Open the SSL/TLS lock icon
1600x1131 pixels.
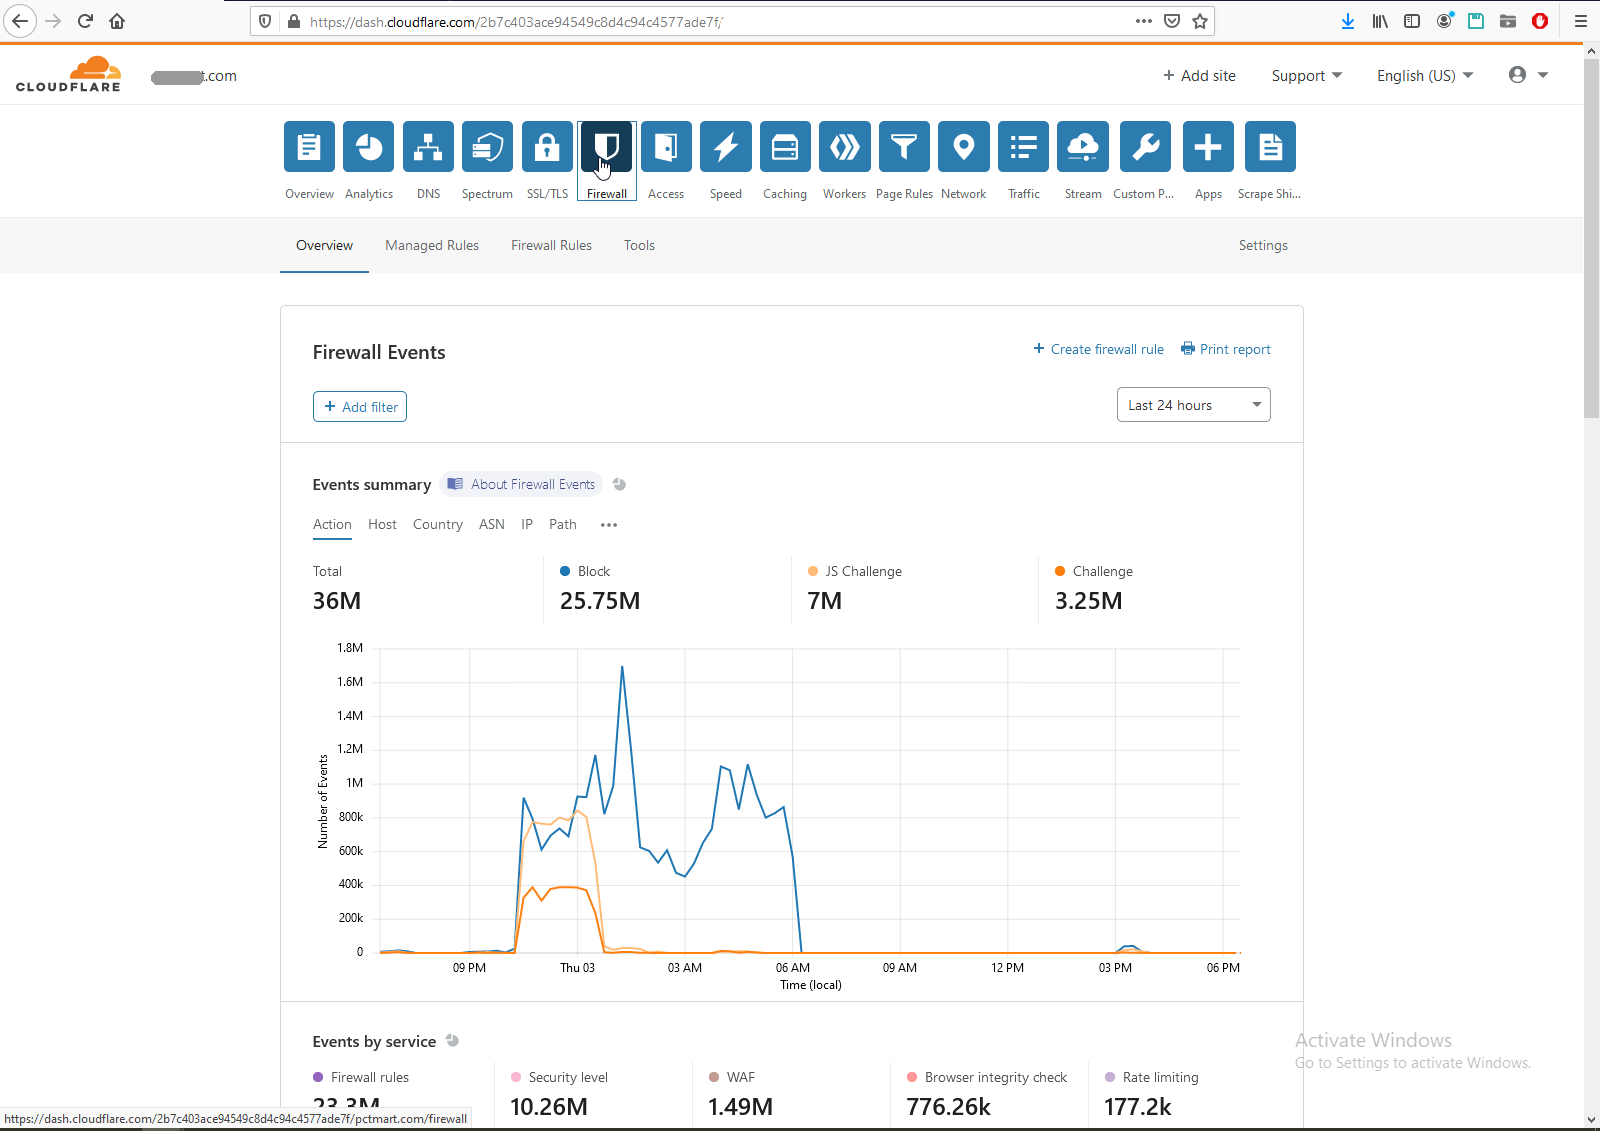click(x=547, y=147)
